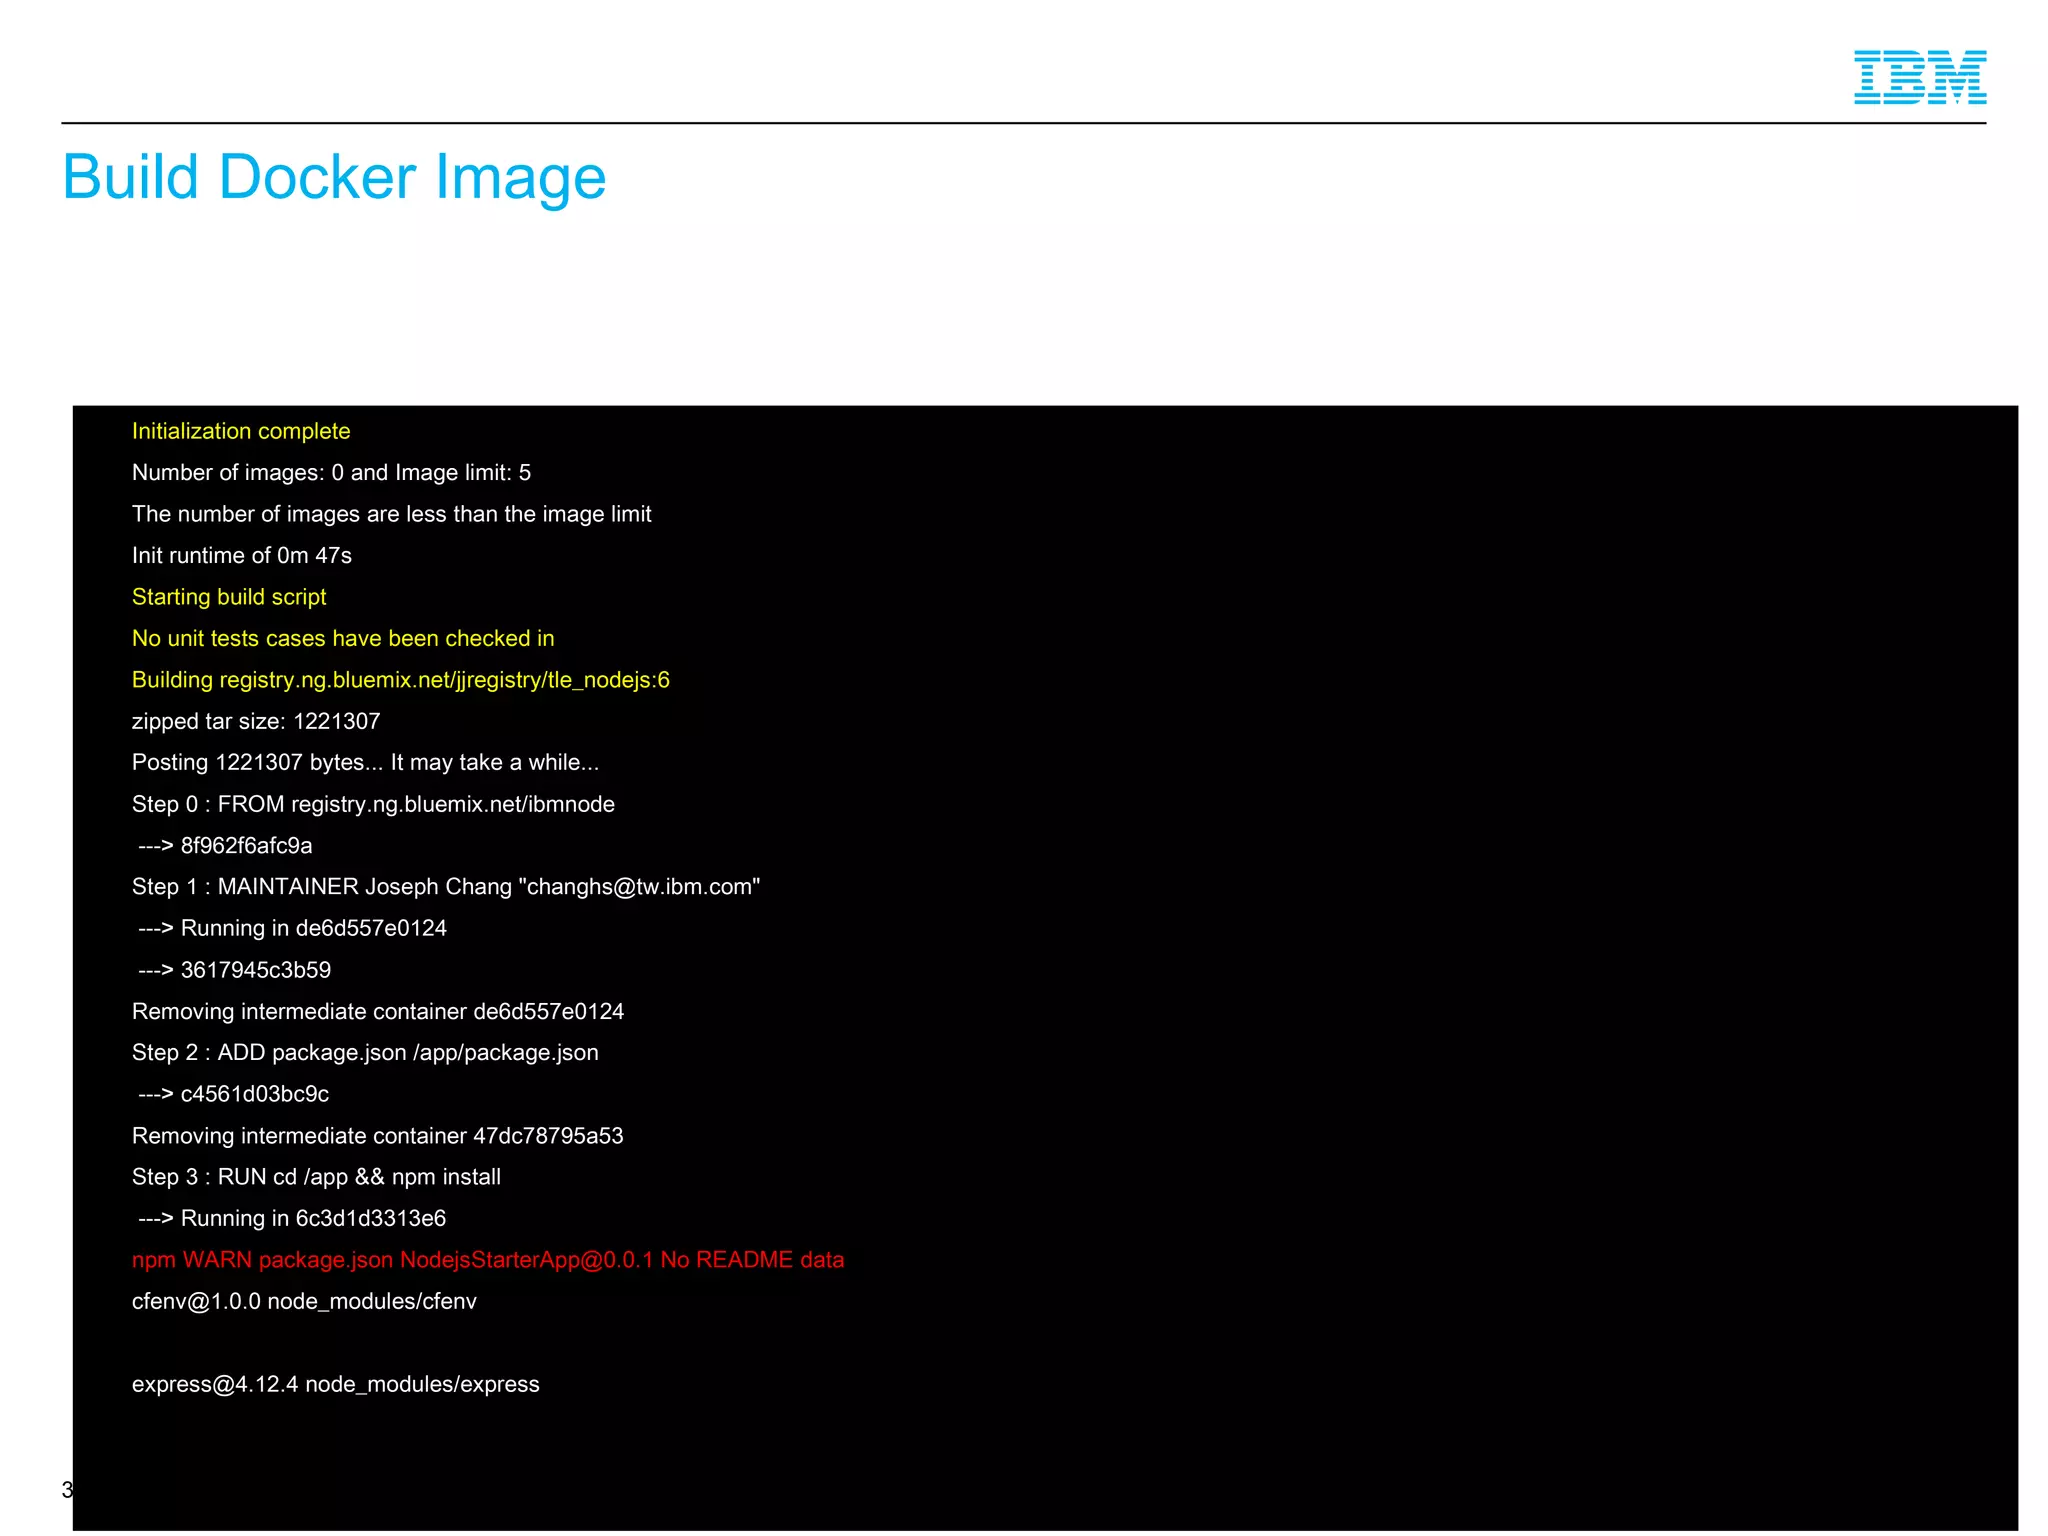Screen dimensions: 2048x1536
Task: Click the IBM logo
Action: [x=1920, y=77]
